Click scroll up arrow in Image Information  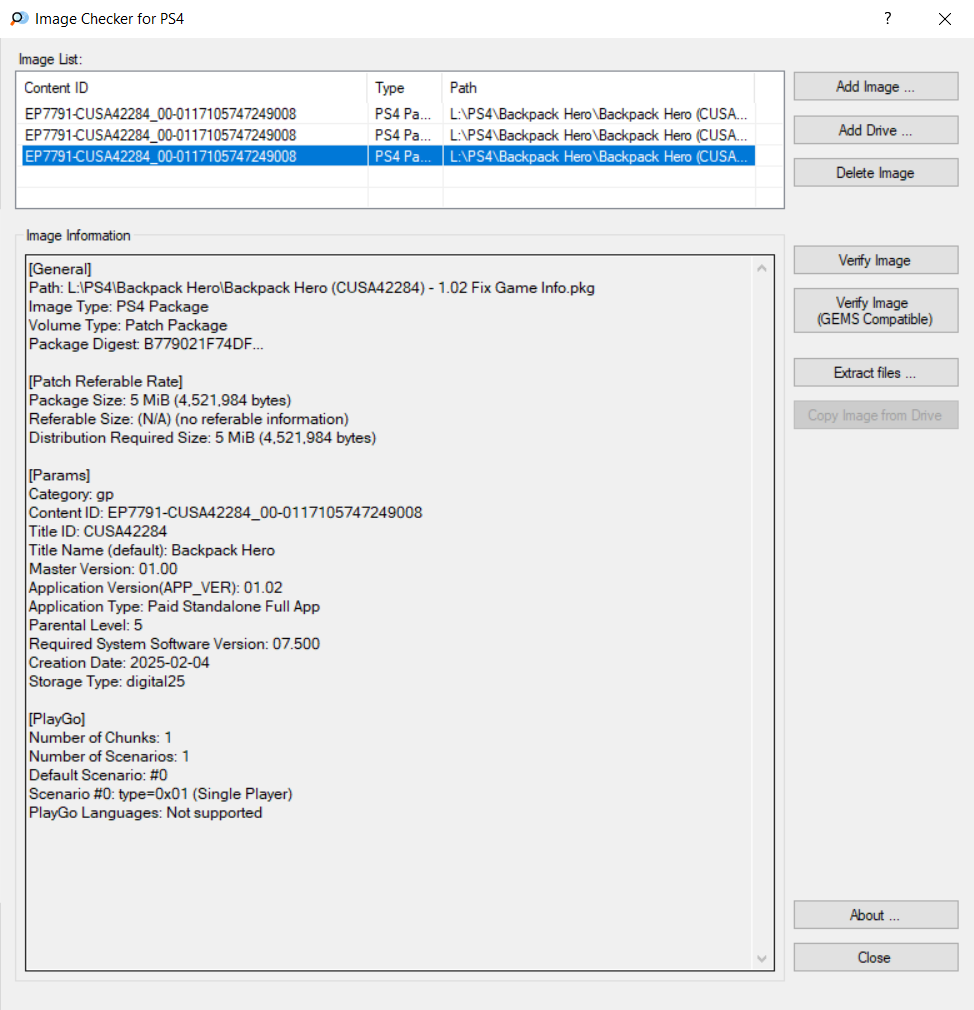pyautogui.click(x=762, y=269)
